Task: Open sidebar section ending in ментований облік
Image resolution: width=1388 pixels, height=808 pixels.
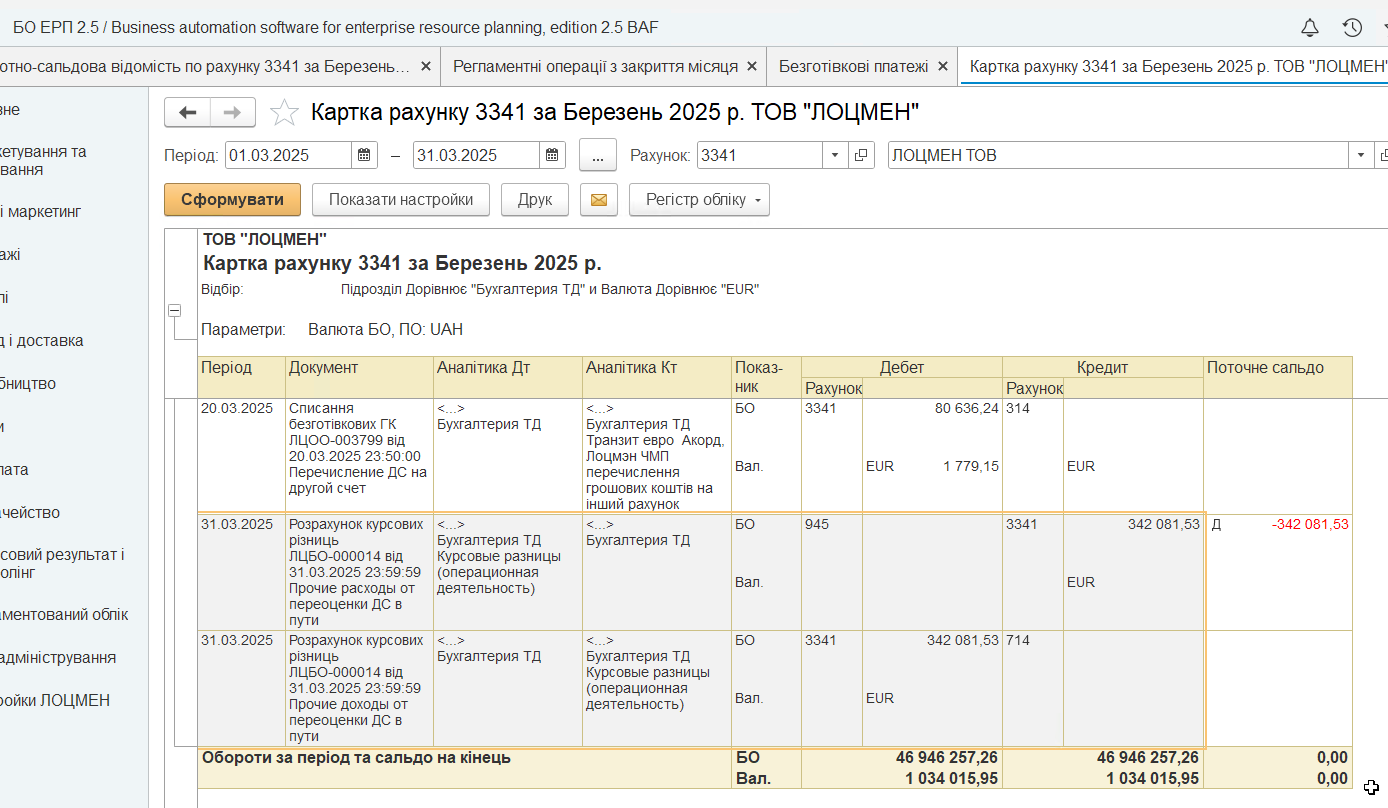Action: tap(64, 614)
